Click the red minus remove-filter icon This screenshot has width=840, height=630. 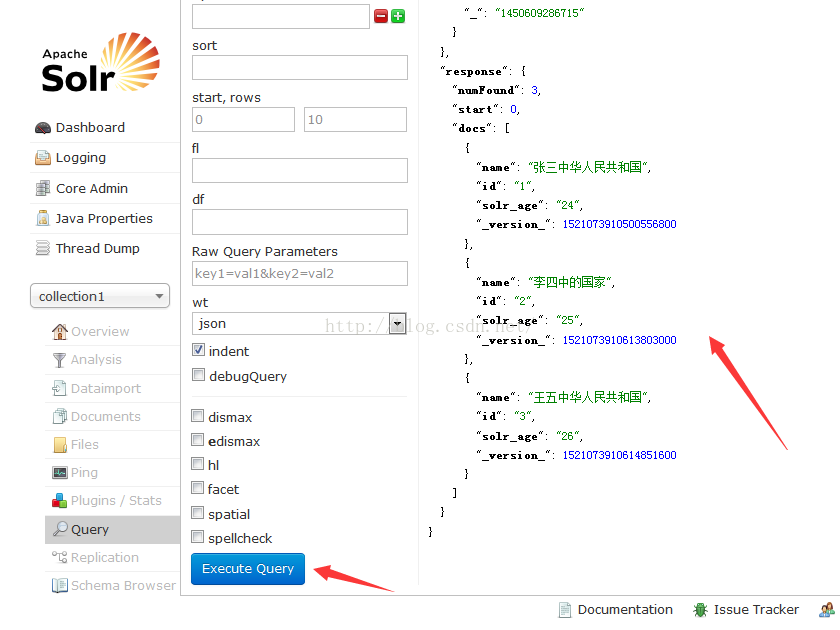381,16
